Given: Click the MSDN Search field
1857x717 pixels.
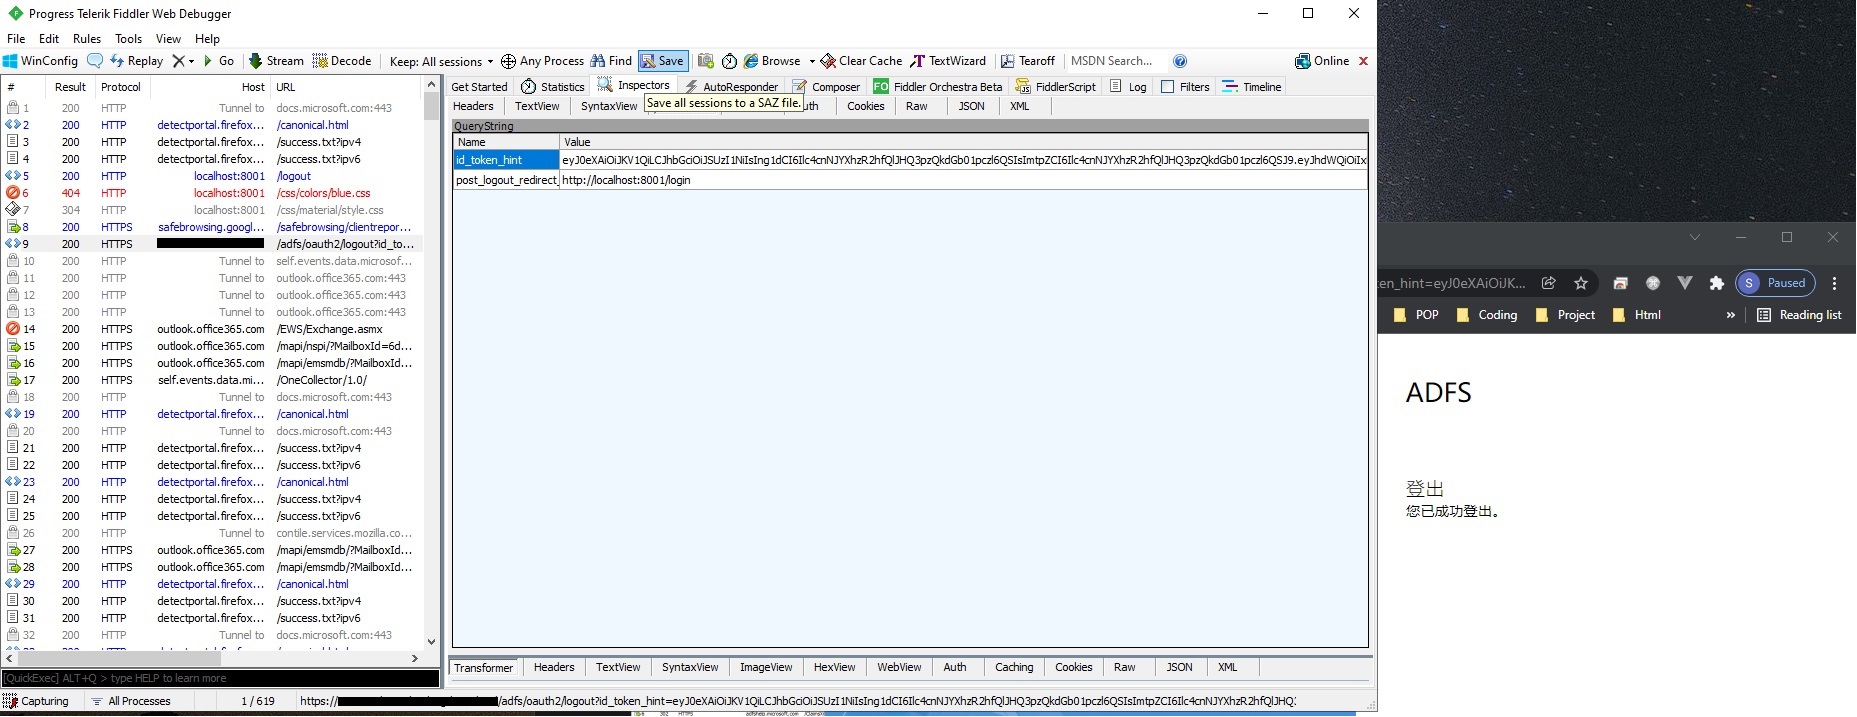Looking at the screenshot, I should (1117, 61).
